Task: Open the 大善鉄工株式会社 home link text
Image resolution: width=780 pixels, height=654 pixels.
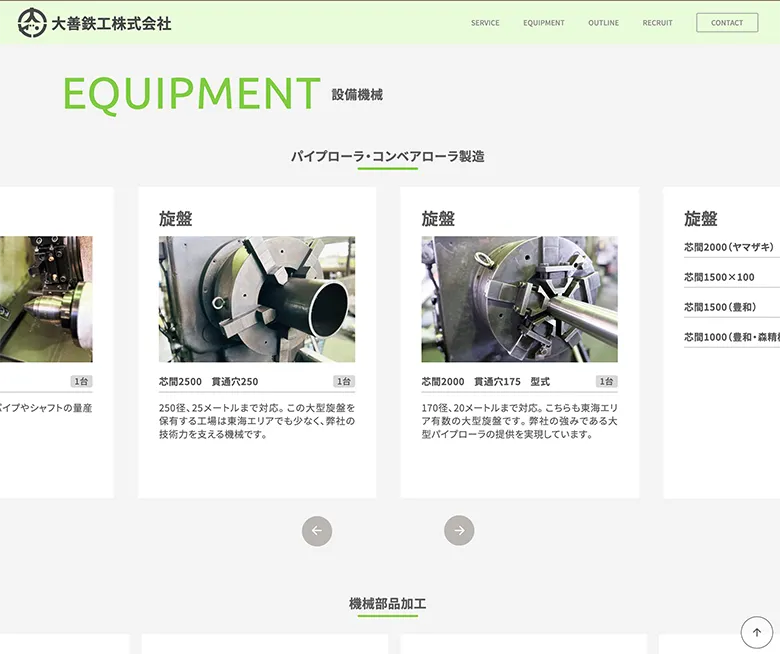Action: click(x=111, y=23)
